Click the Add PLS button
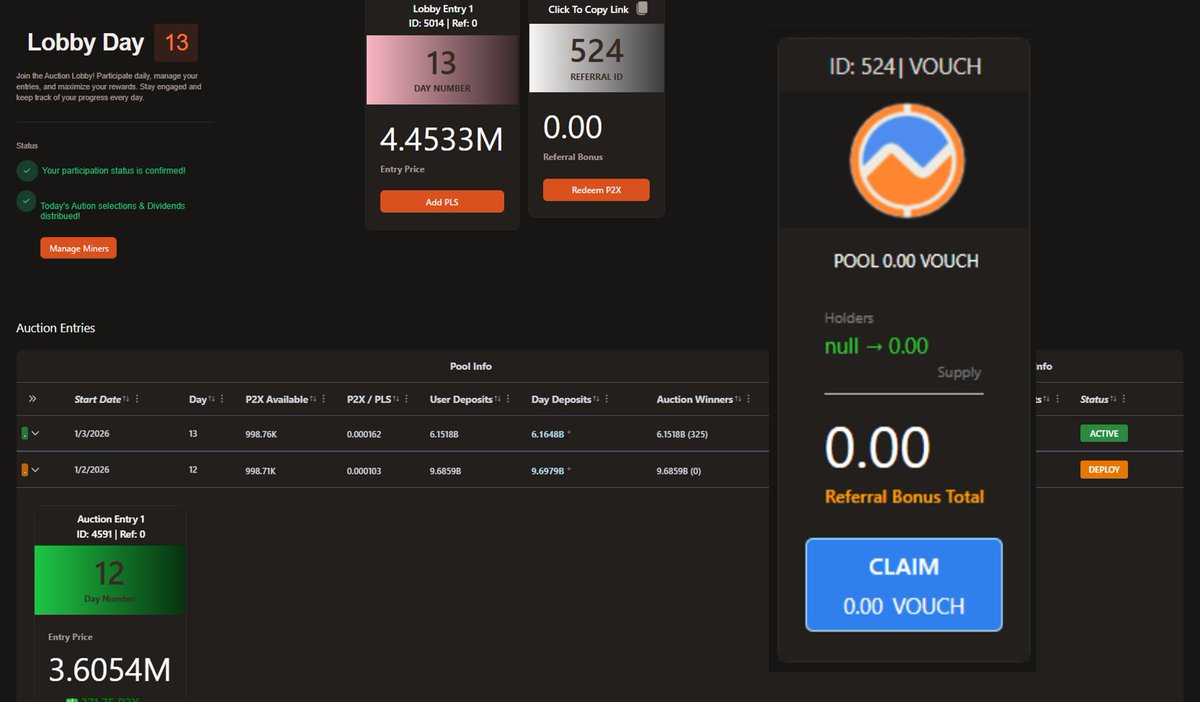Screen dimensions: 1200x702 click(x=442, y=201)
